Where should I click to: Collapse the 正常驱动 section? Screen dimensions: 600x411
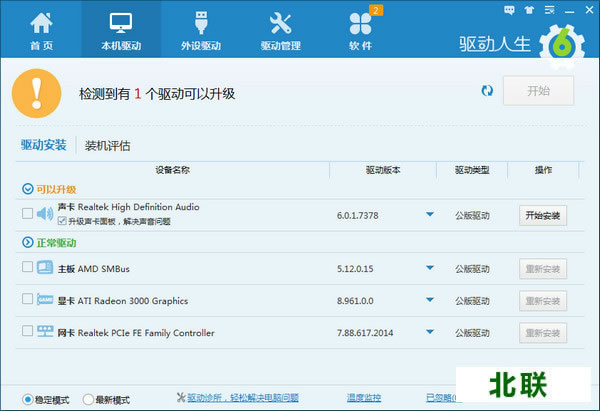(x=26, y=242)
